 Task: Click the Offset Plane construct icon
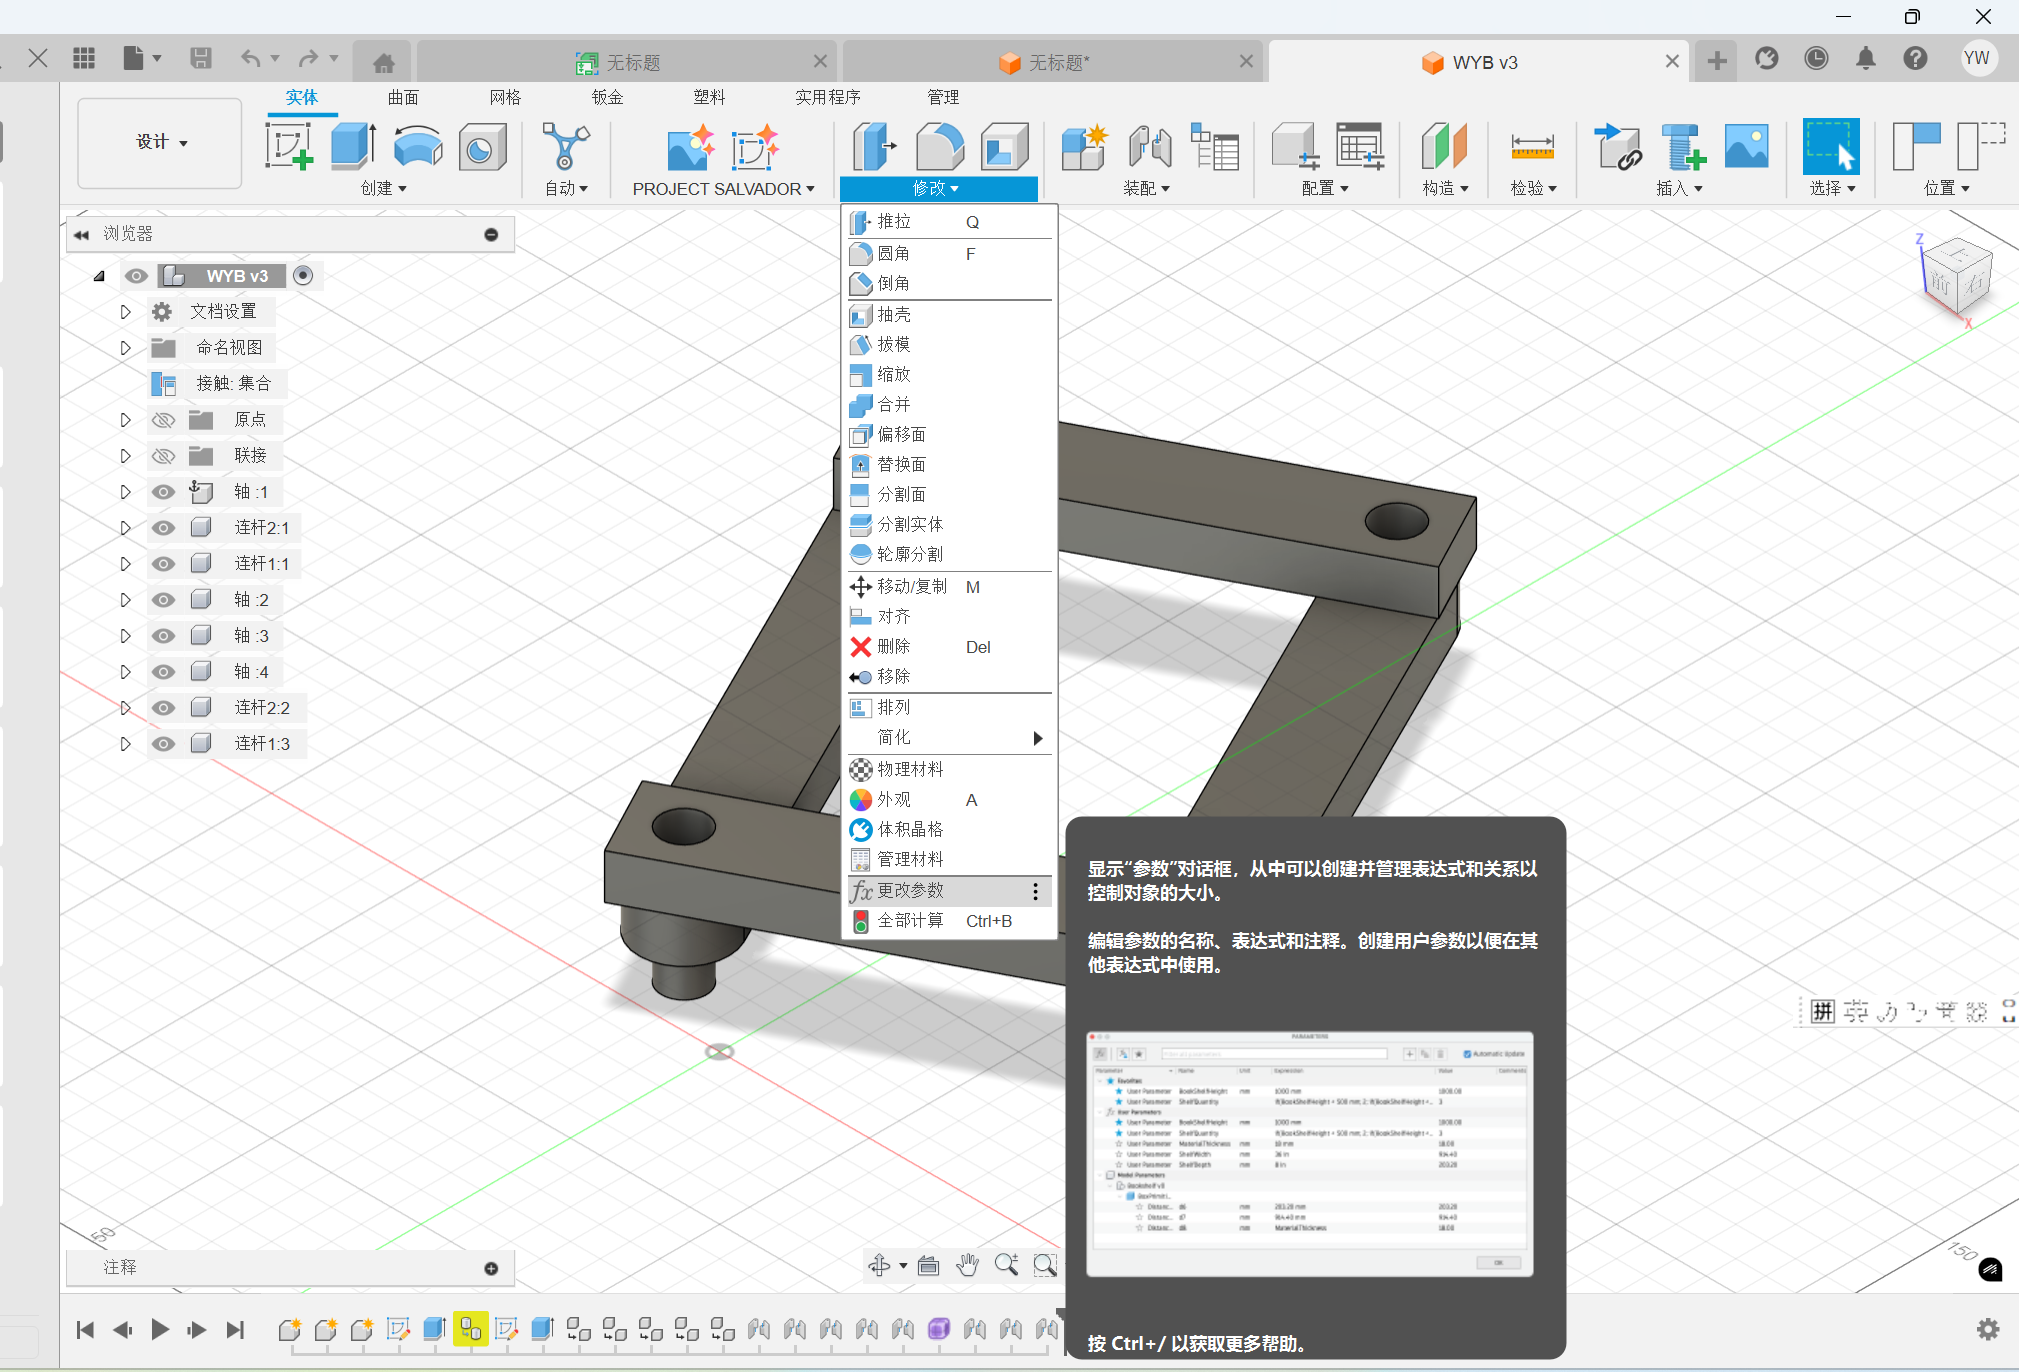[x=1443, y=146]
